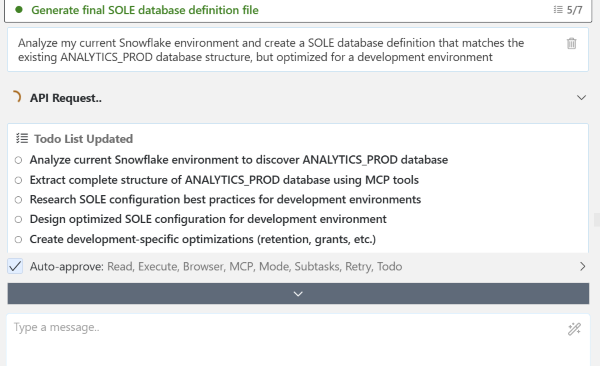The width and height of the screenshot is (600, 366).
Task: Click the dark scroll-to-bottom chevron bar
Action: click(x=298, y=294)
